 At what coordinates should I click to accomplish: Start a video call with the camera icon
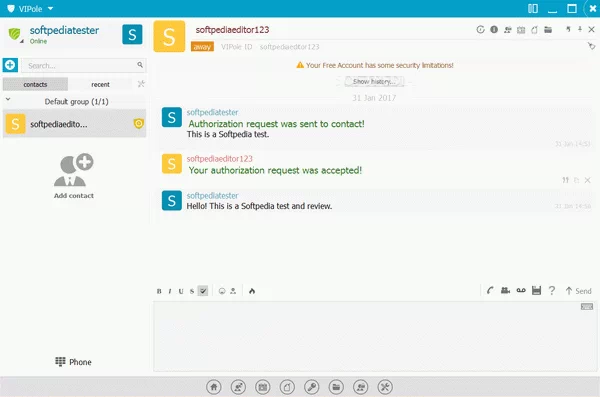click(x=505, y=291)
